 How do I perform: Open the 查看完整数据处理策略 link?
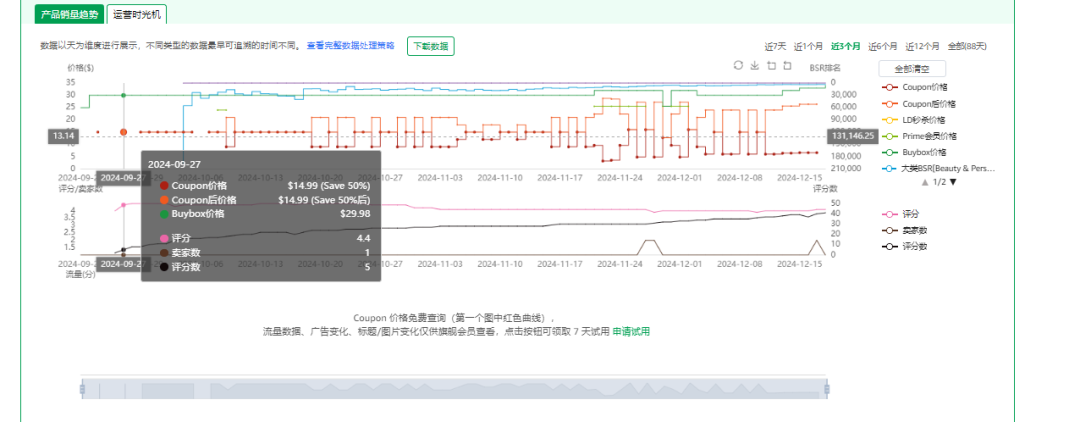(351, 46)
